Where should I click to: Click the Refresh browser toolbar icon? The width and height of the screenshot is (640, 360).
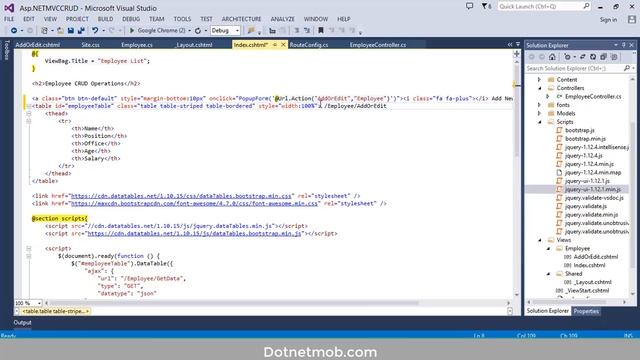click(198, 31)
